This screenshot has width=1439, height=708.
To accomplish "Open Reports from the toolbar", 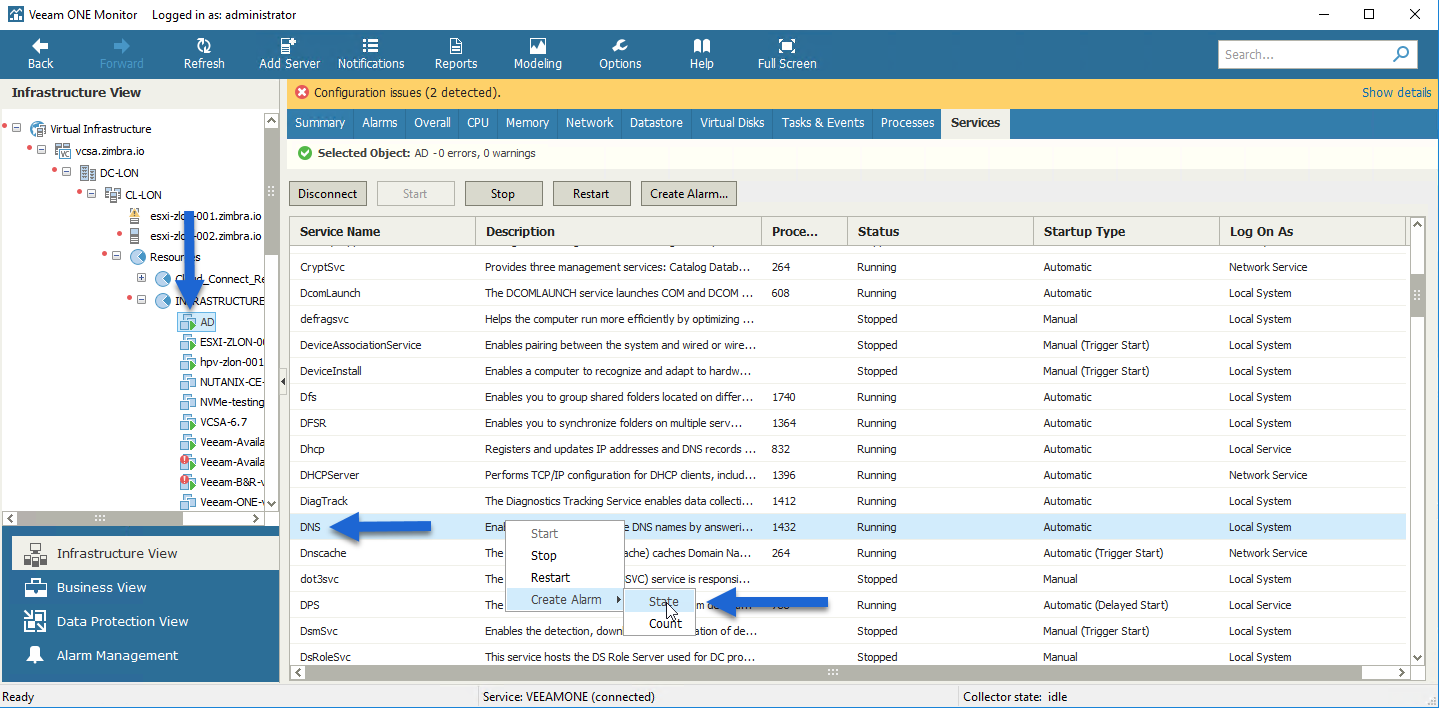I will click(x=456, y=46).
